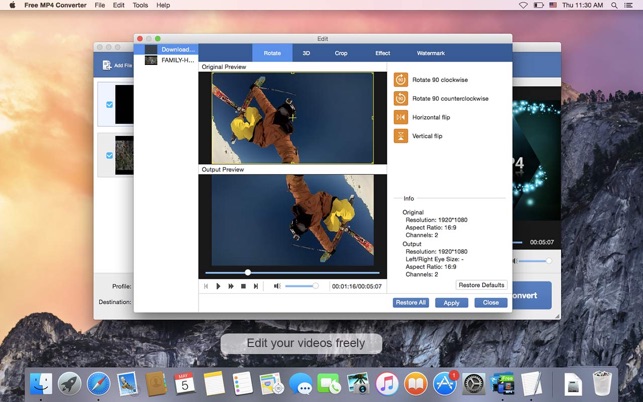
Task: Play the output preview video
Action: click(218, 286)
